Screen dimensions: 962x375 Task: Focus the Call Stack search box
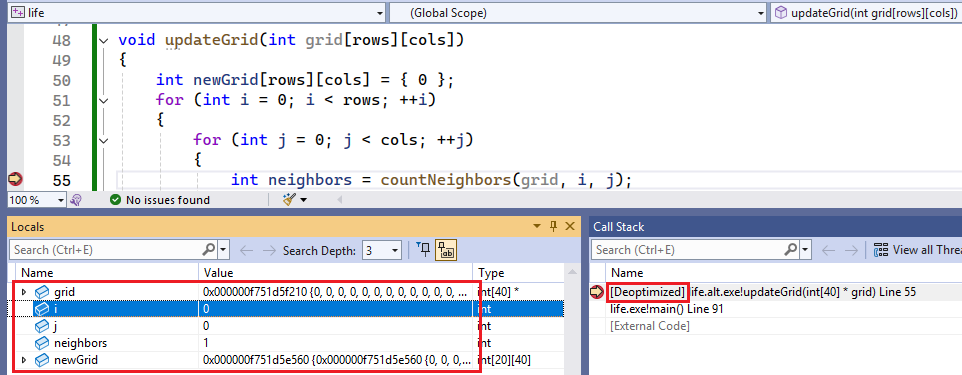coord(687,250)
